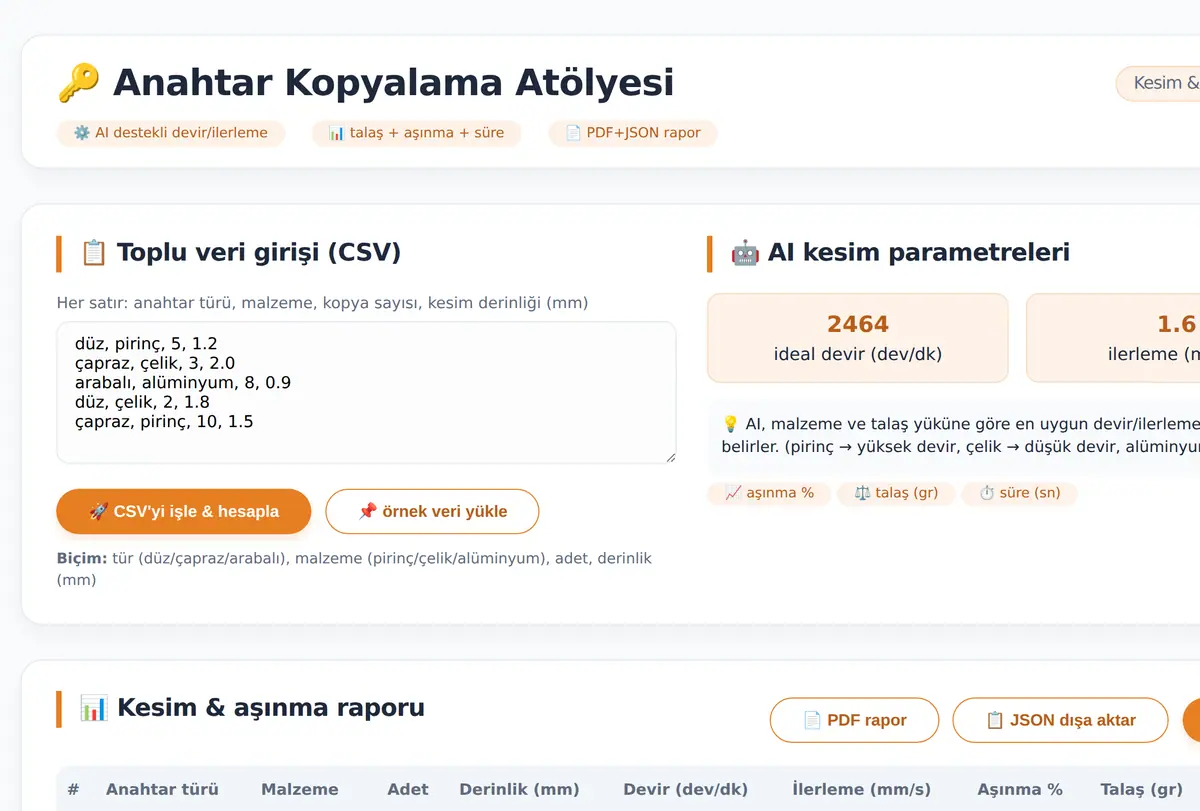Click the 'Anahtar türü' column header
Viewport: 1200px width, 811px height.
point(162,789)
